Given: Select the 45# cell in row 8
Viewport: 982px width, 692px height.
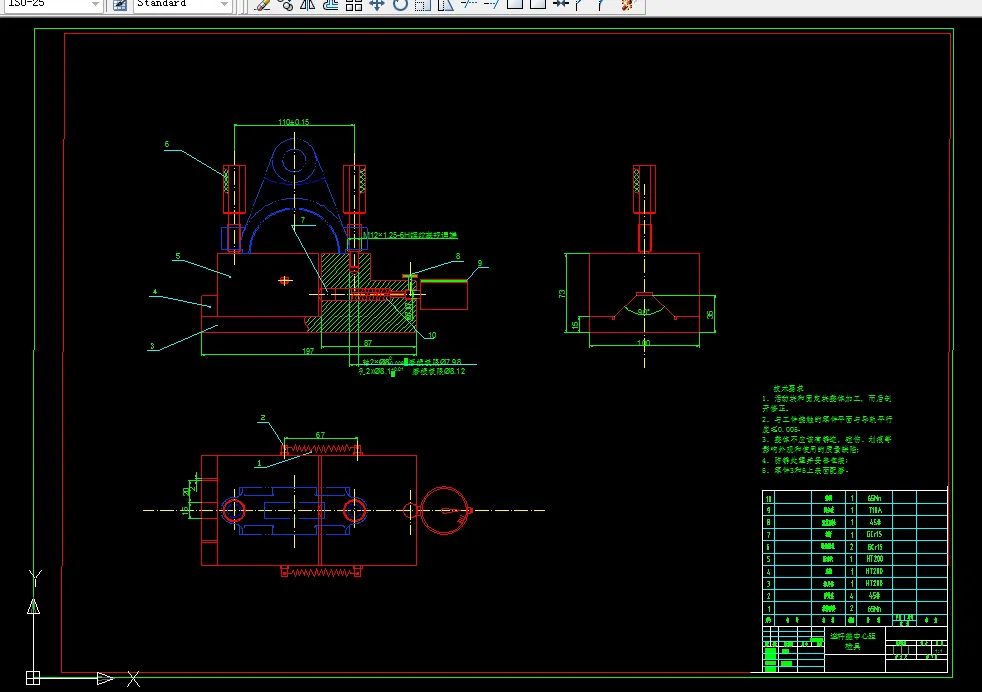Looking at the screenshot, I should click(875, 522).
